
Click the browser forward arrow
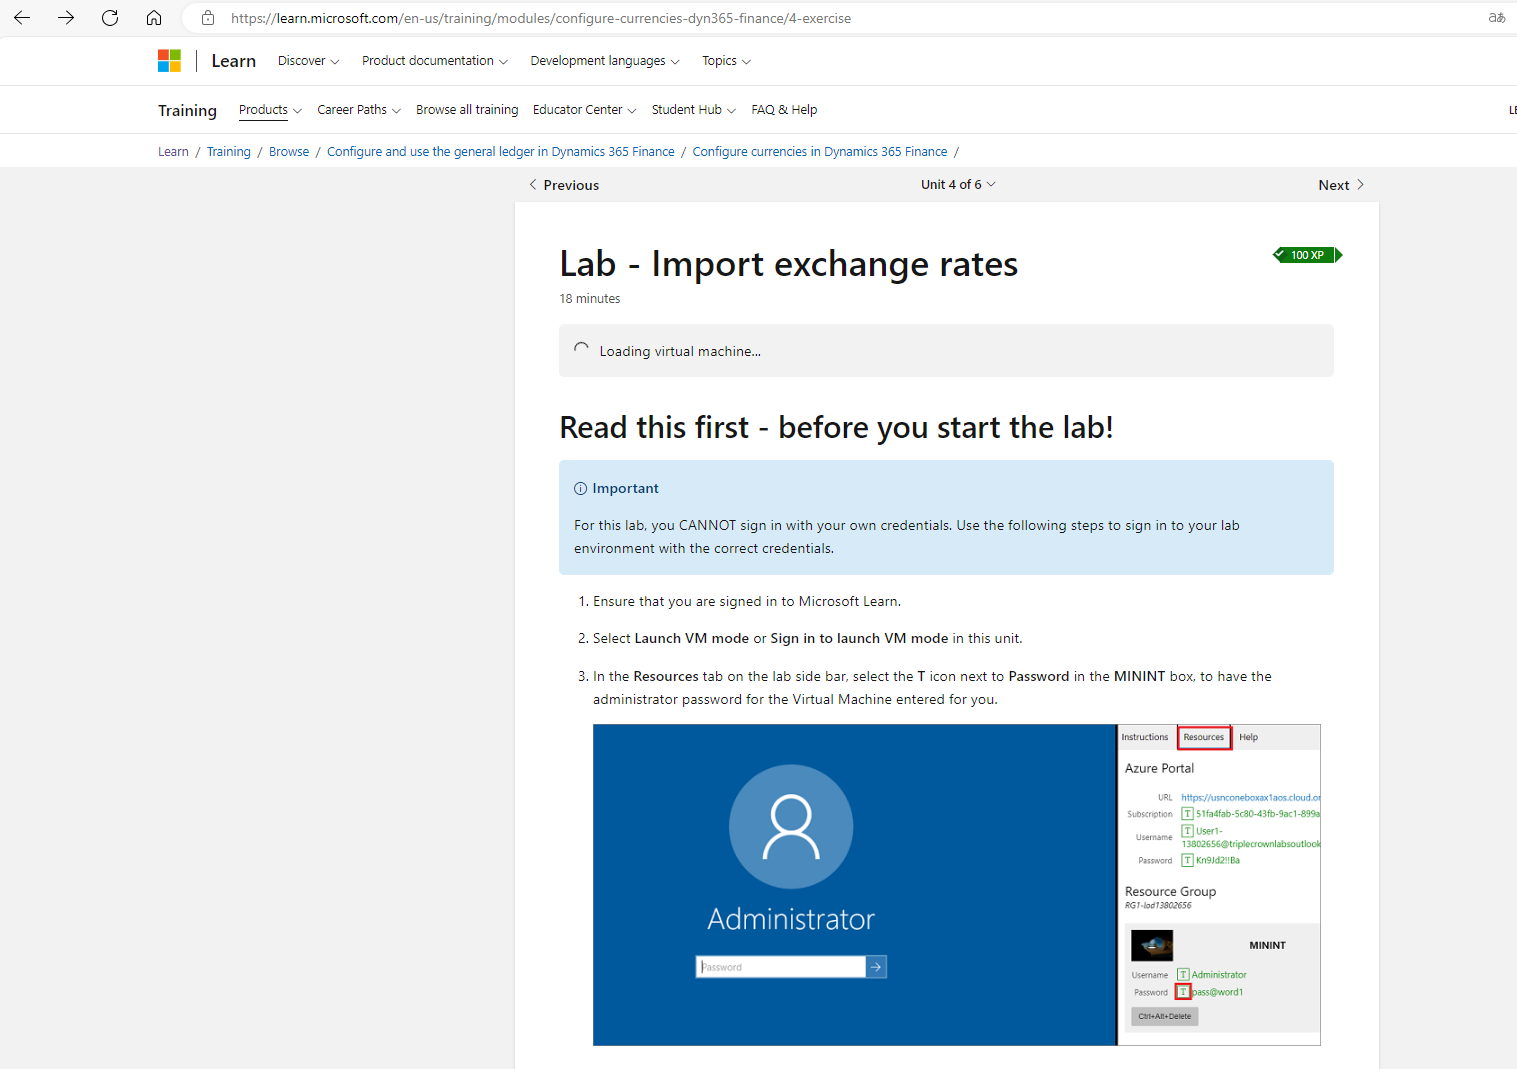click(x=66, y=17)
